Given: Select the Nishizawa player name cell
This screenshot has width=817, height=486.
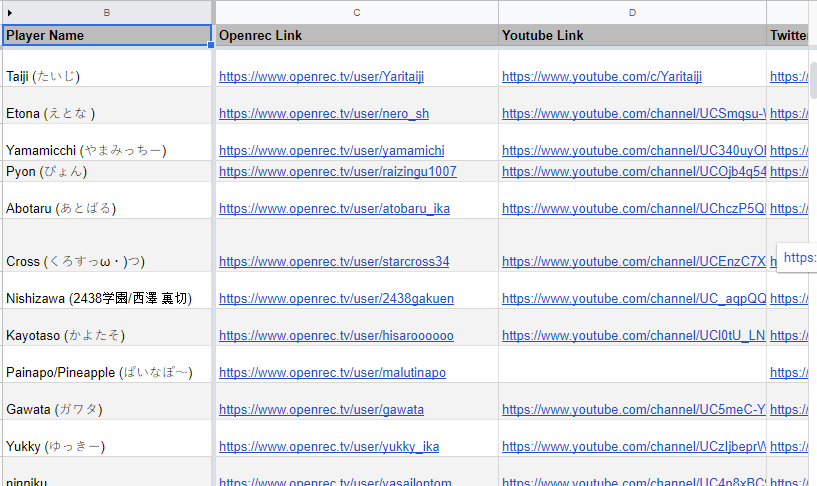Looking at the screenshot, I should click(107, 290).
